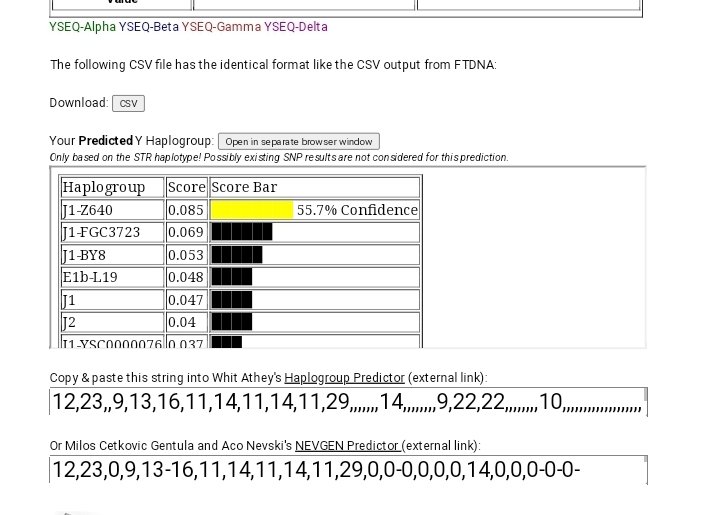Click the 0.048 score value
The width and height of the screenshot is (719, 515).
pos(186,277)
